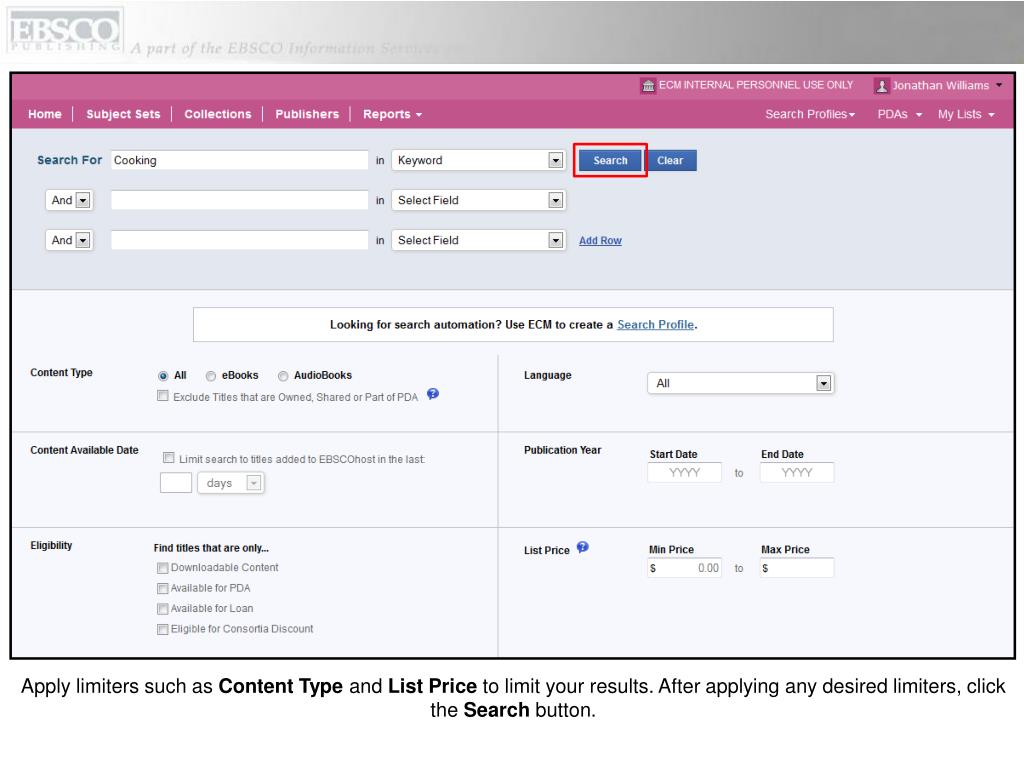Open the third row Select Field dropdown
The height and width of the screenshot is (768, 1024).
[478, 240]
